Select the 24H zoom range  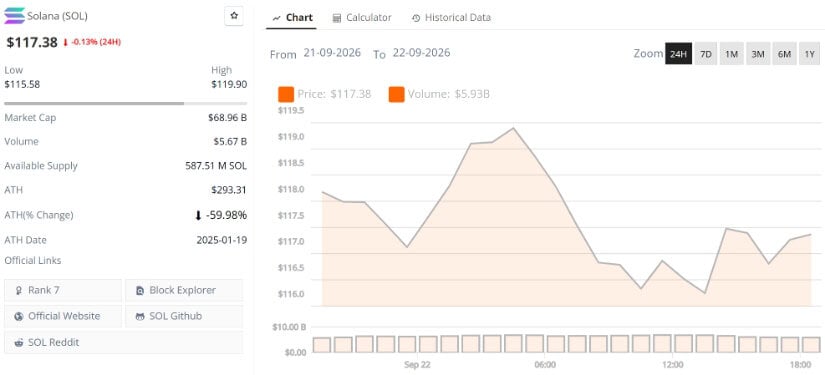pyautogui.click(x=678, y=54)
